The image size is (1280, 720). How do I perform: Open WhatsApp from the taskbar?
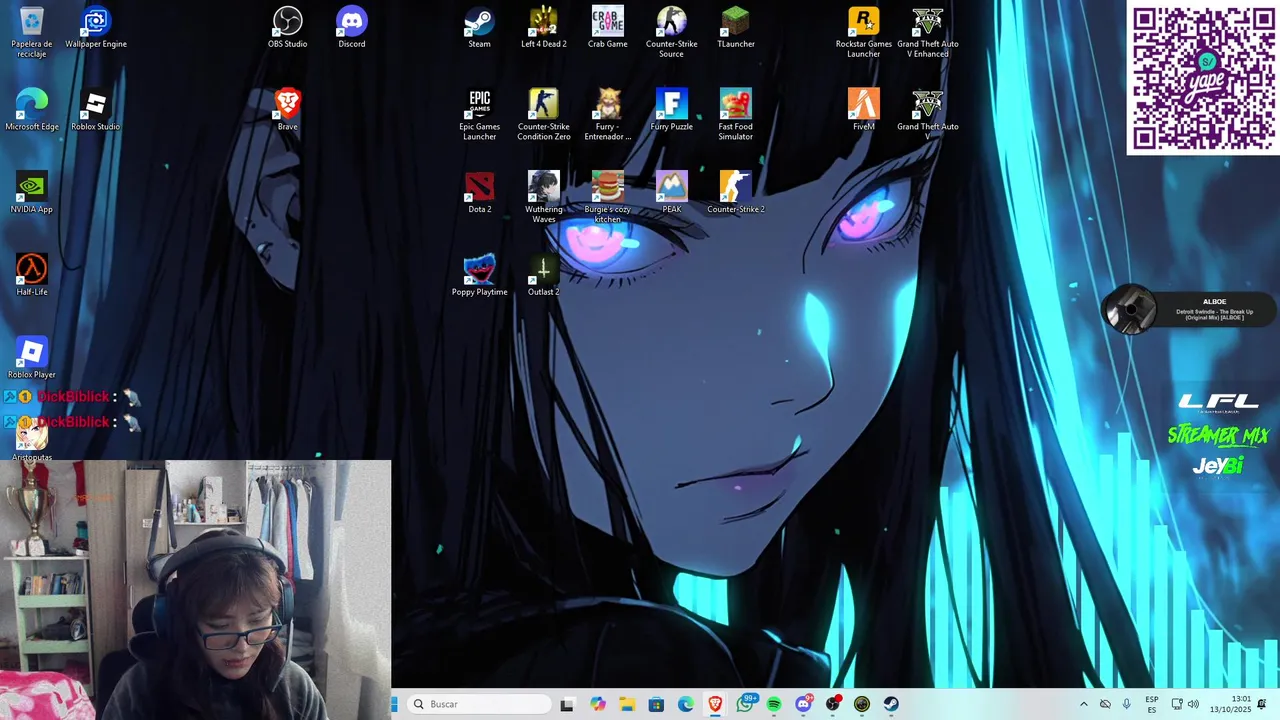tap(745, 704)
